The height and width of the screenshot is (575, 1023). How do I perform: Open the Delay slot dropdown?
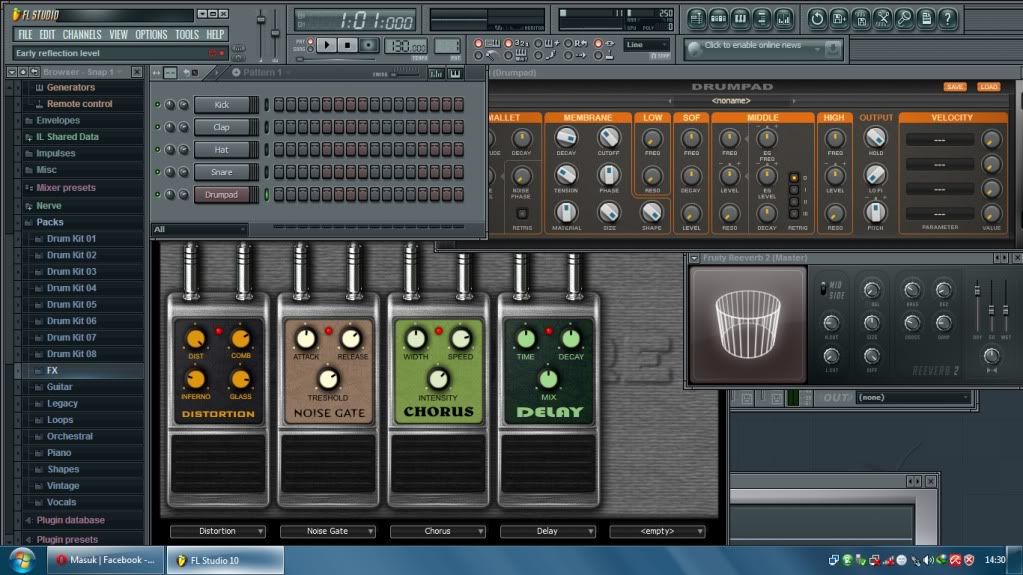pyautogui.click(x=547, y=531)
